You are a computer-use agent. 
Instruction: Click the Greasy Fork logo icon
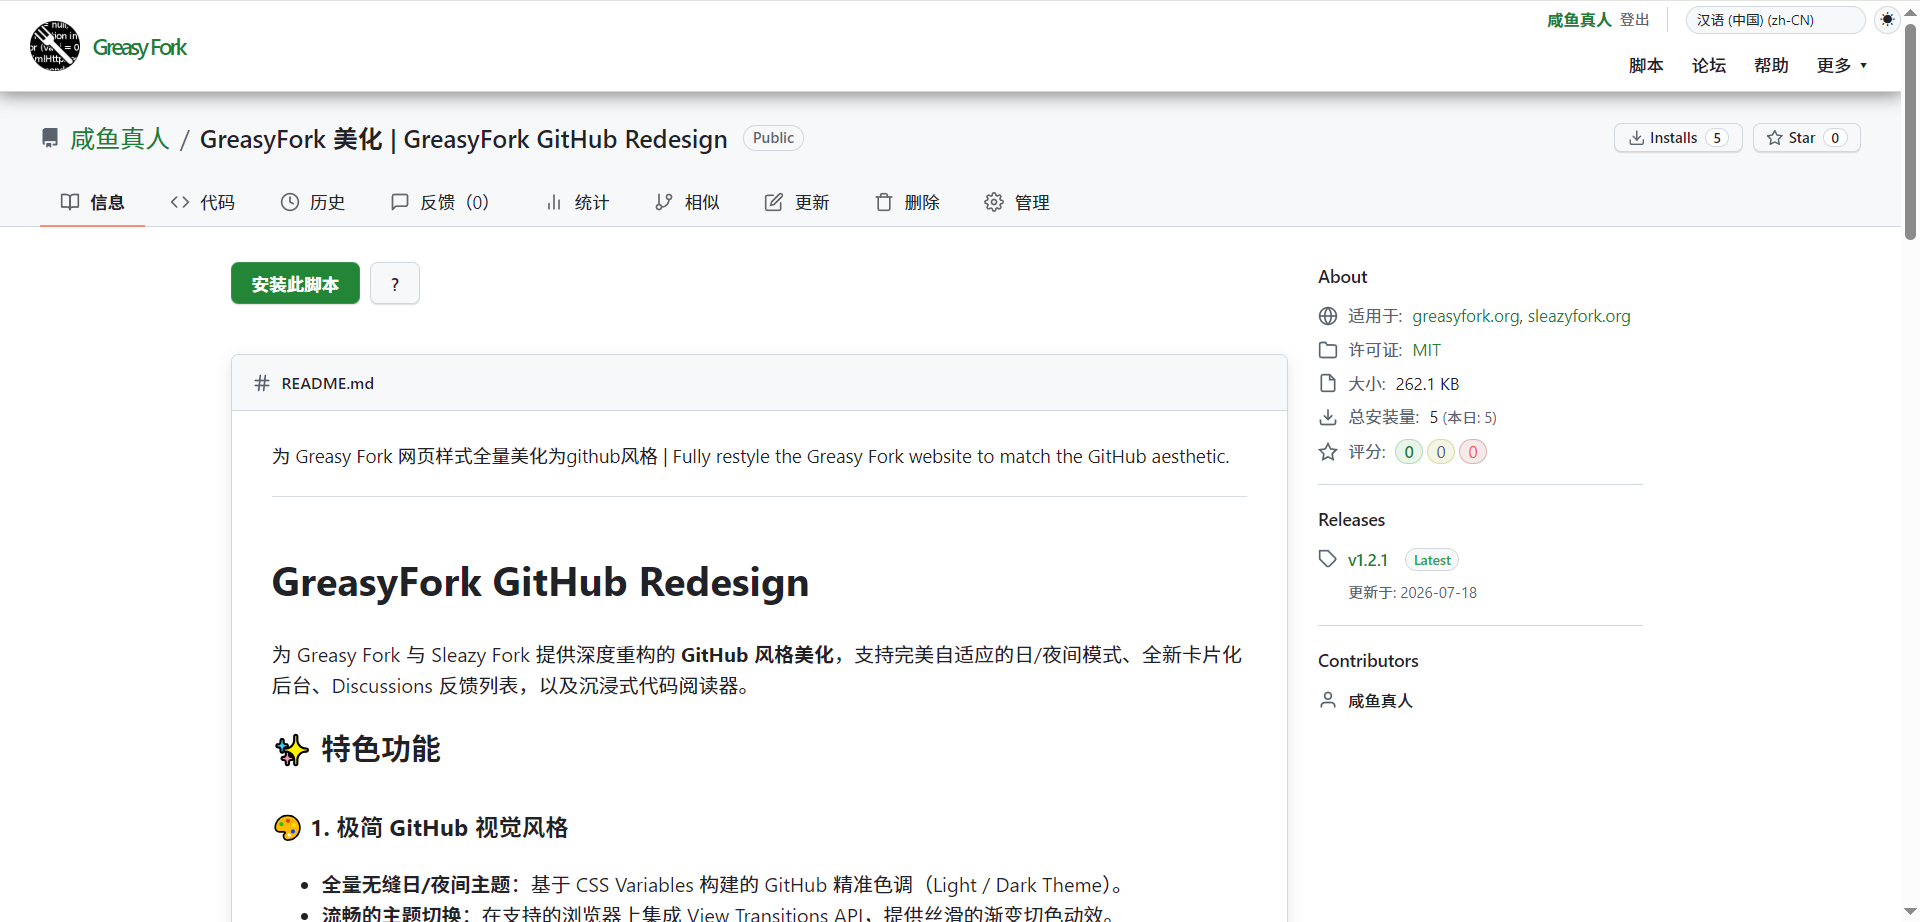[55, 46]
